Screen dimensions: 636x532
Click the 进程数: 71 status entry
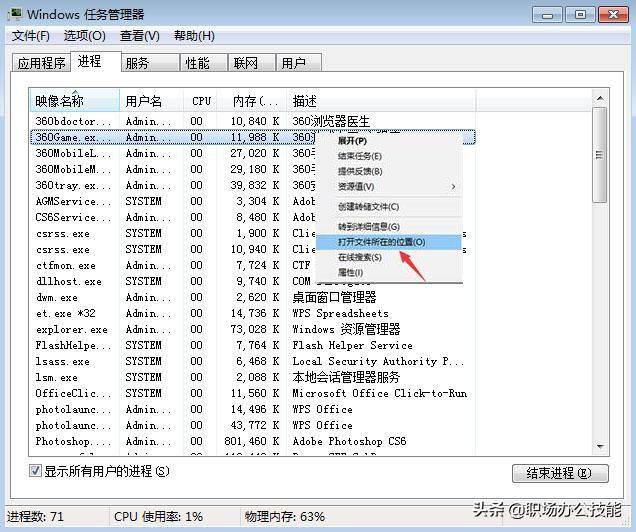(35, 517)
